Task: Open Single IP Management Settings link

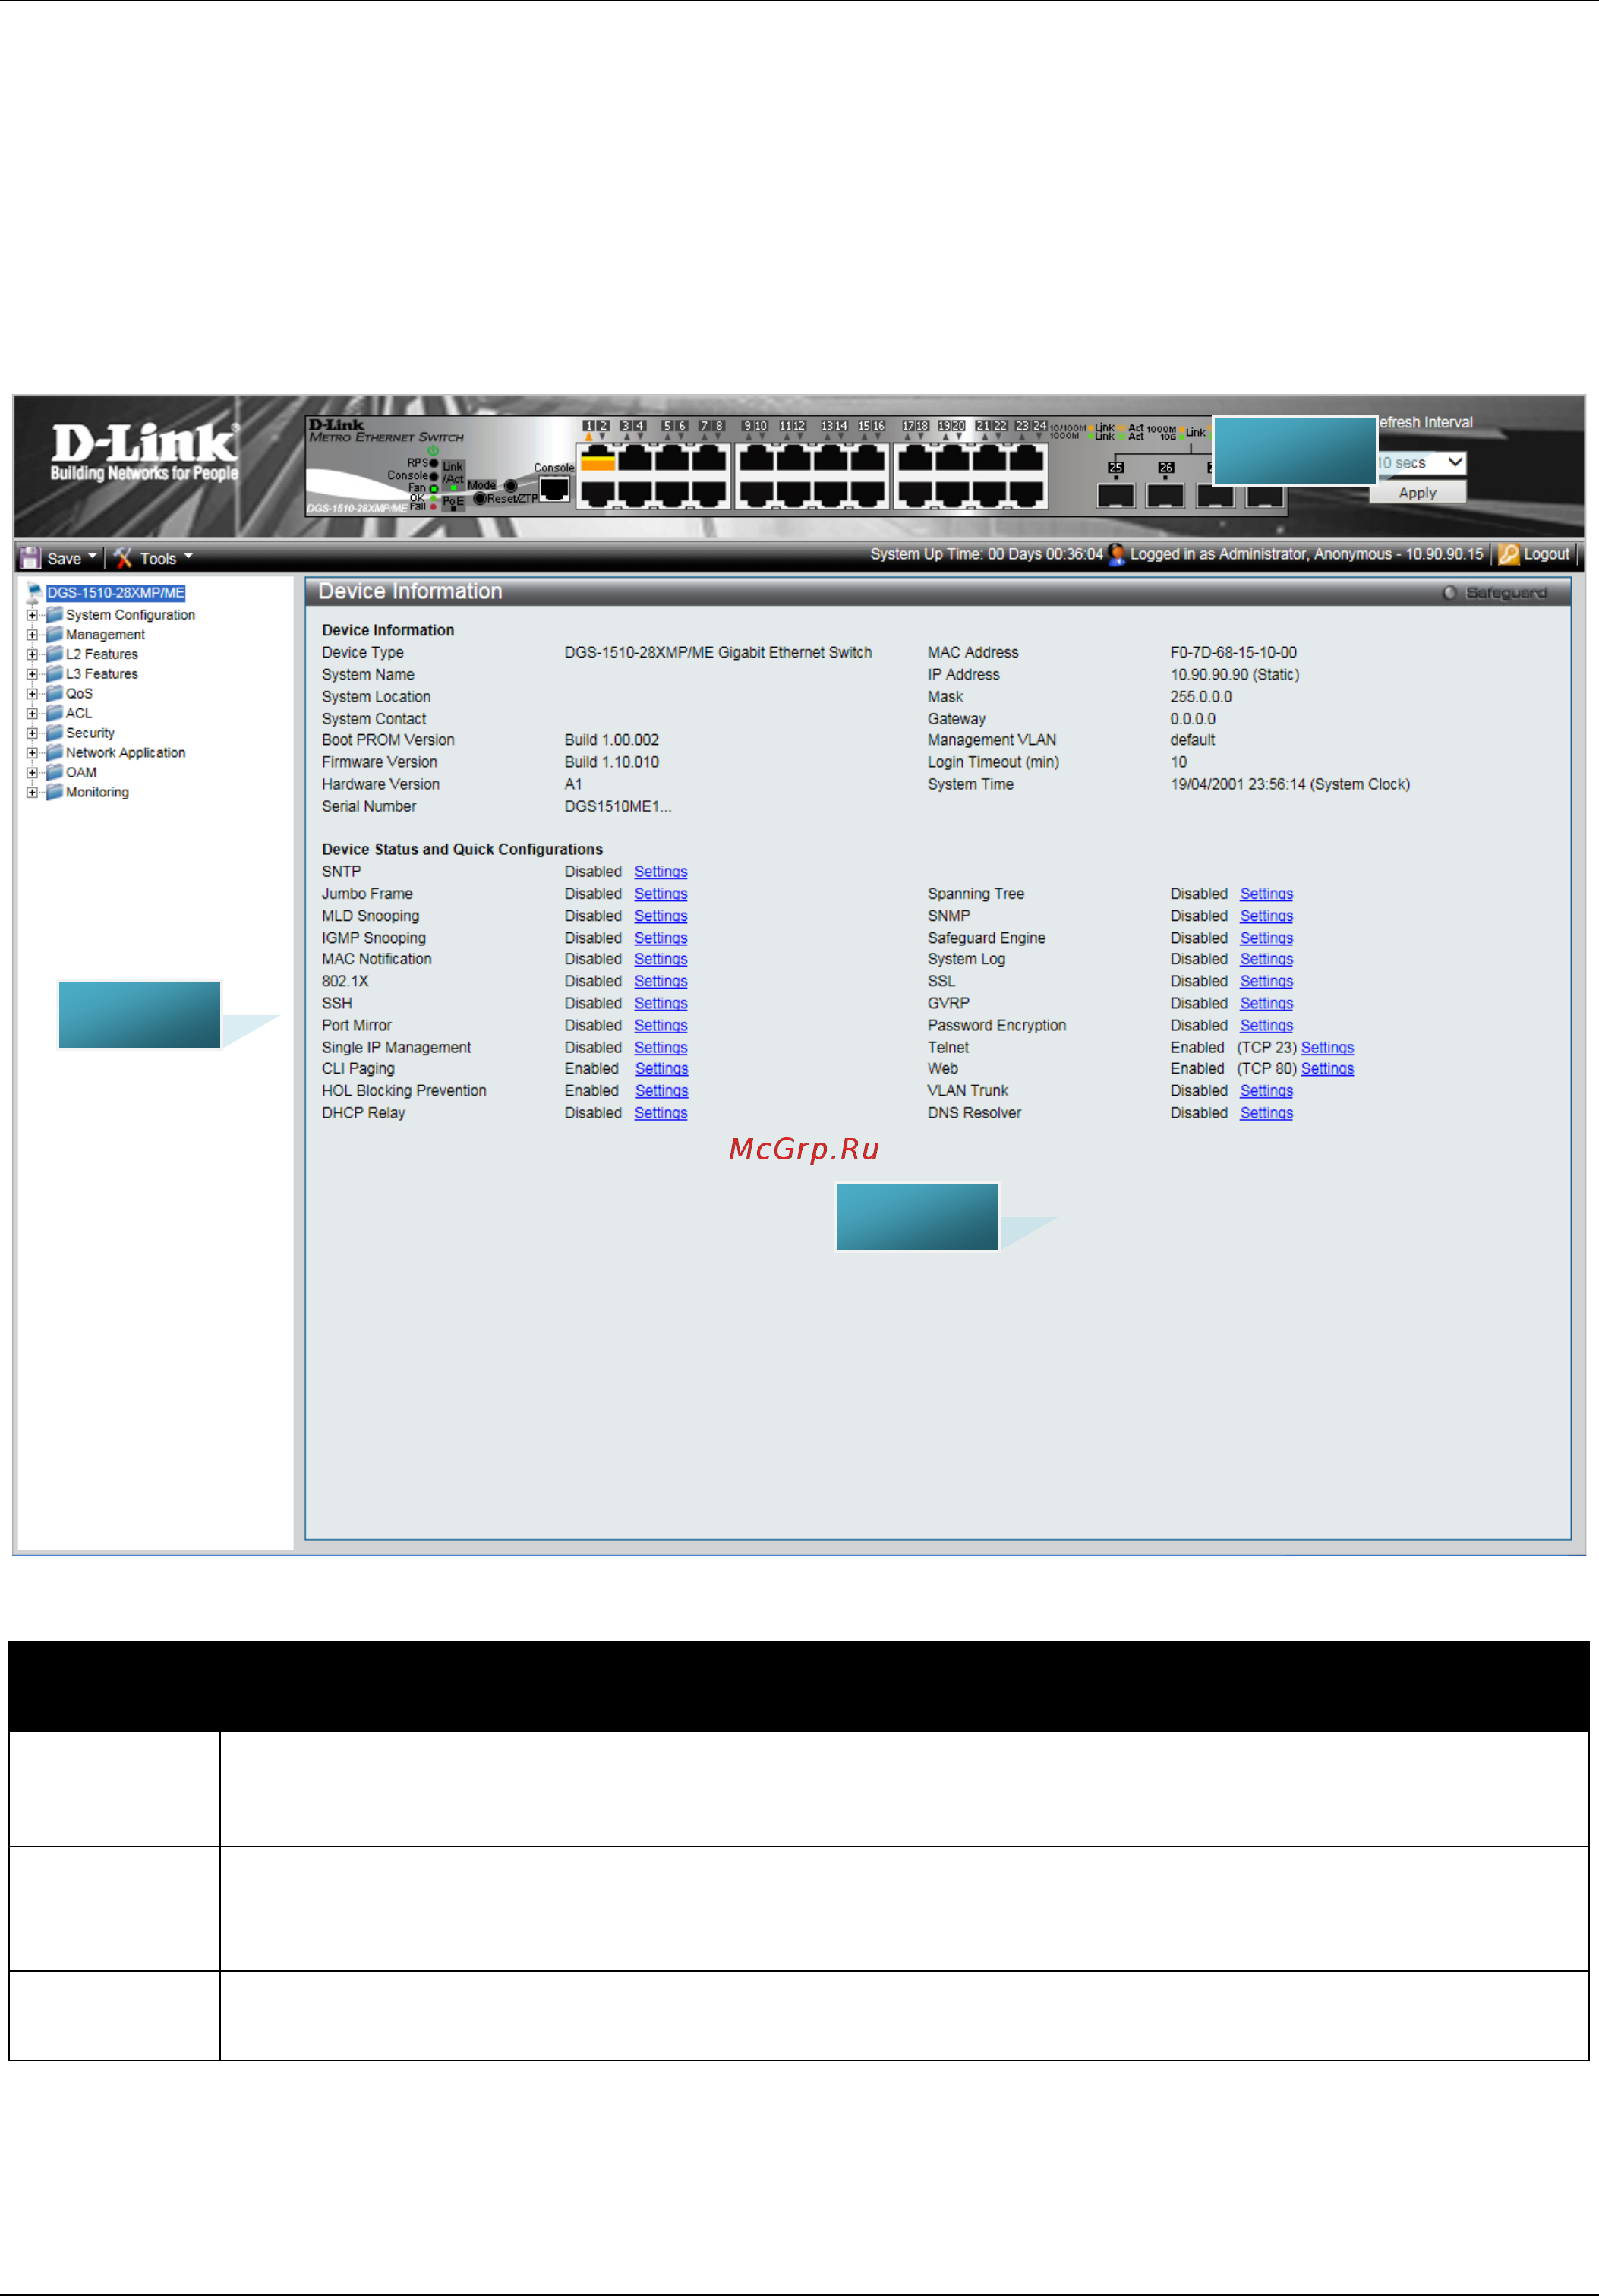Action: 660,1047
